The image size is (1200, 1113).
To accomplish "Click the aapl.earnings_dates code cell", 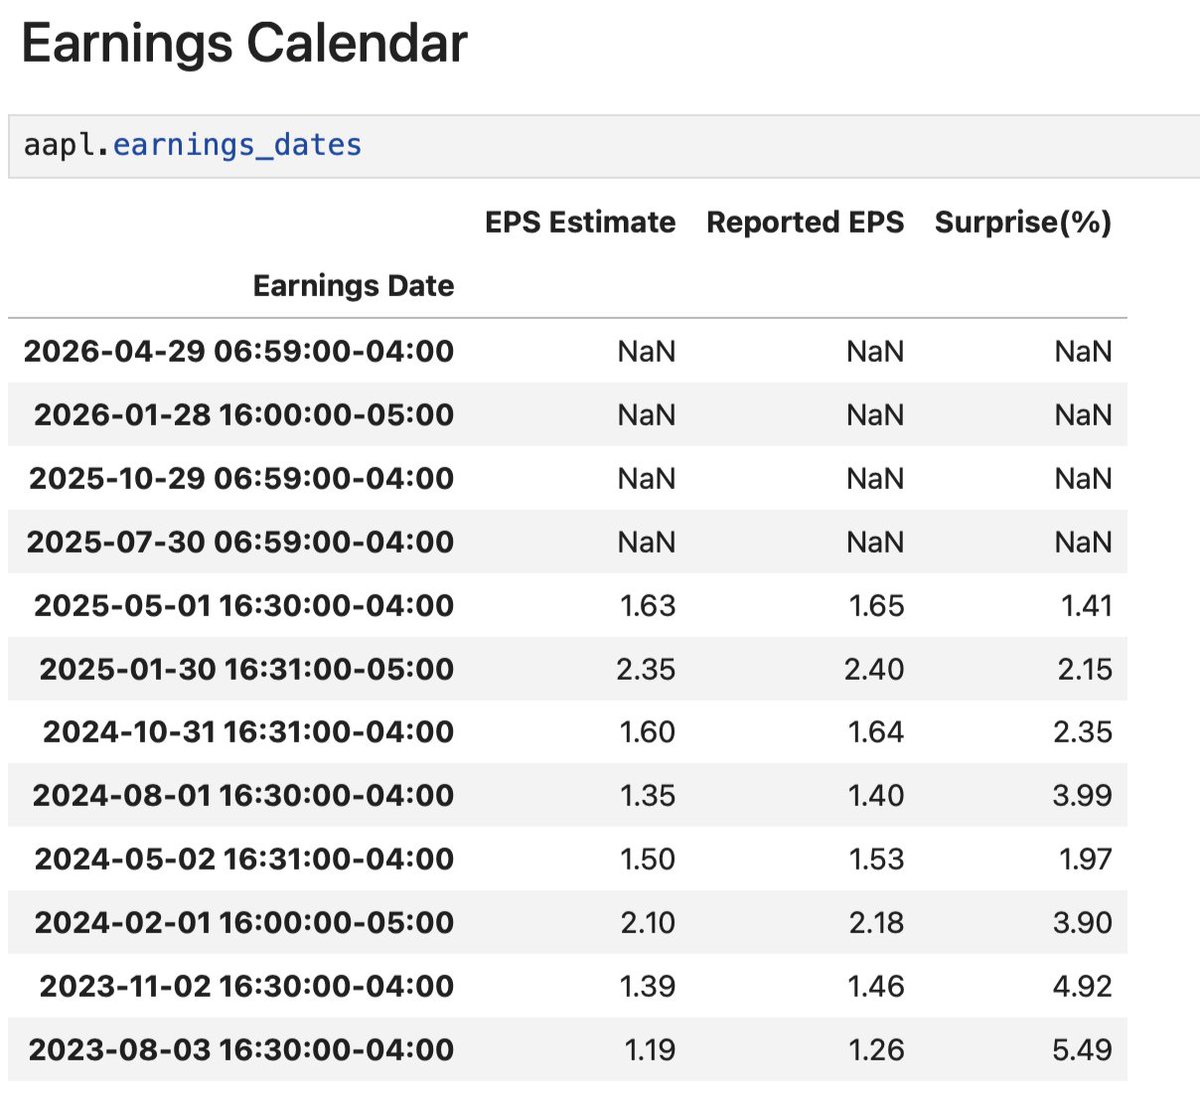I will tap(604, 146).
